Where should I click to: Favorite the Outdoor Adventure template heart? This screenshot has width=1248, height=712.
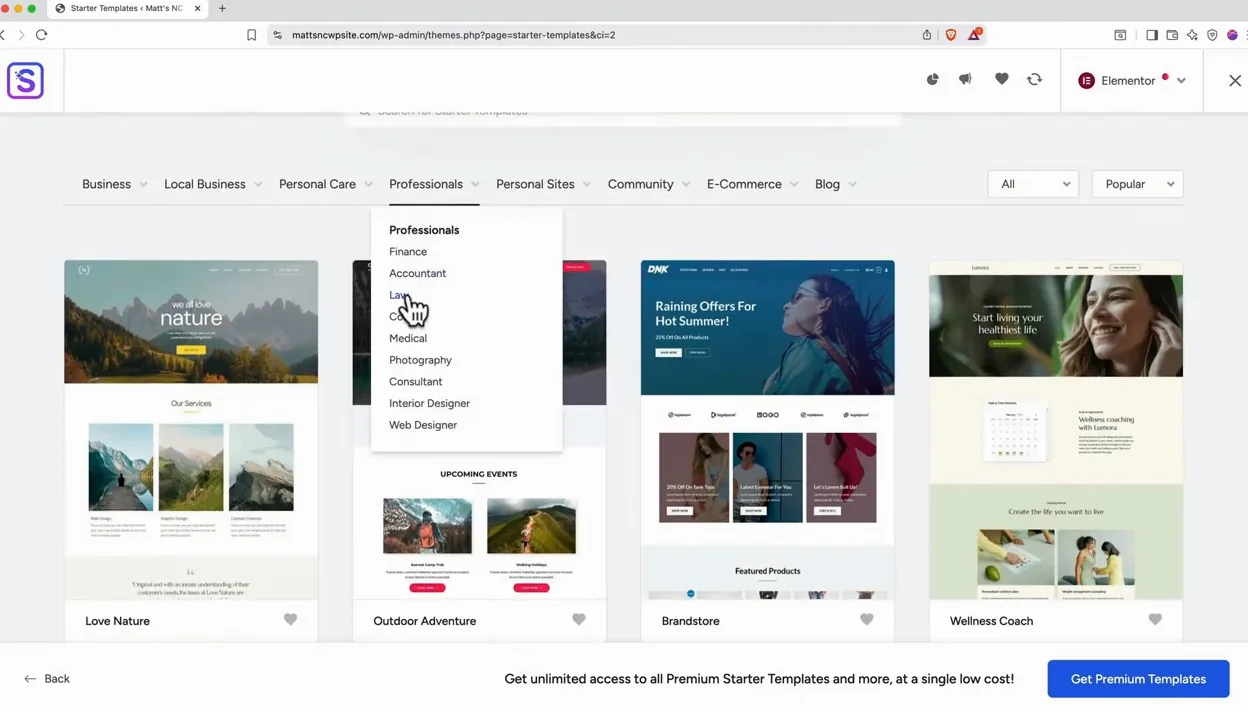[x=578, y=619]
